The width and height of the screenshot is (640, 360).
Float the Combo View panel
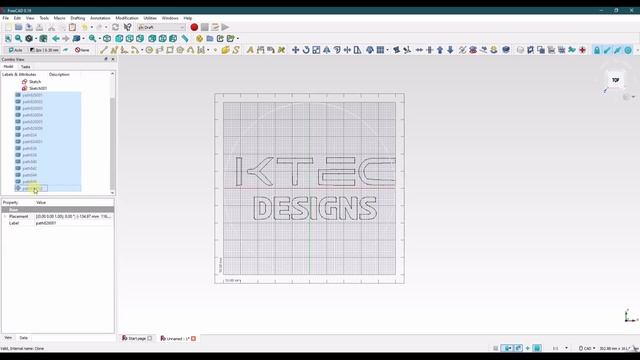pos(106,59)
